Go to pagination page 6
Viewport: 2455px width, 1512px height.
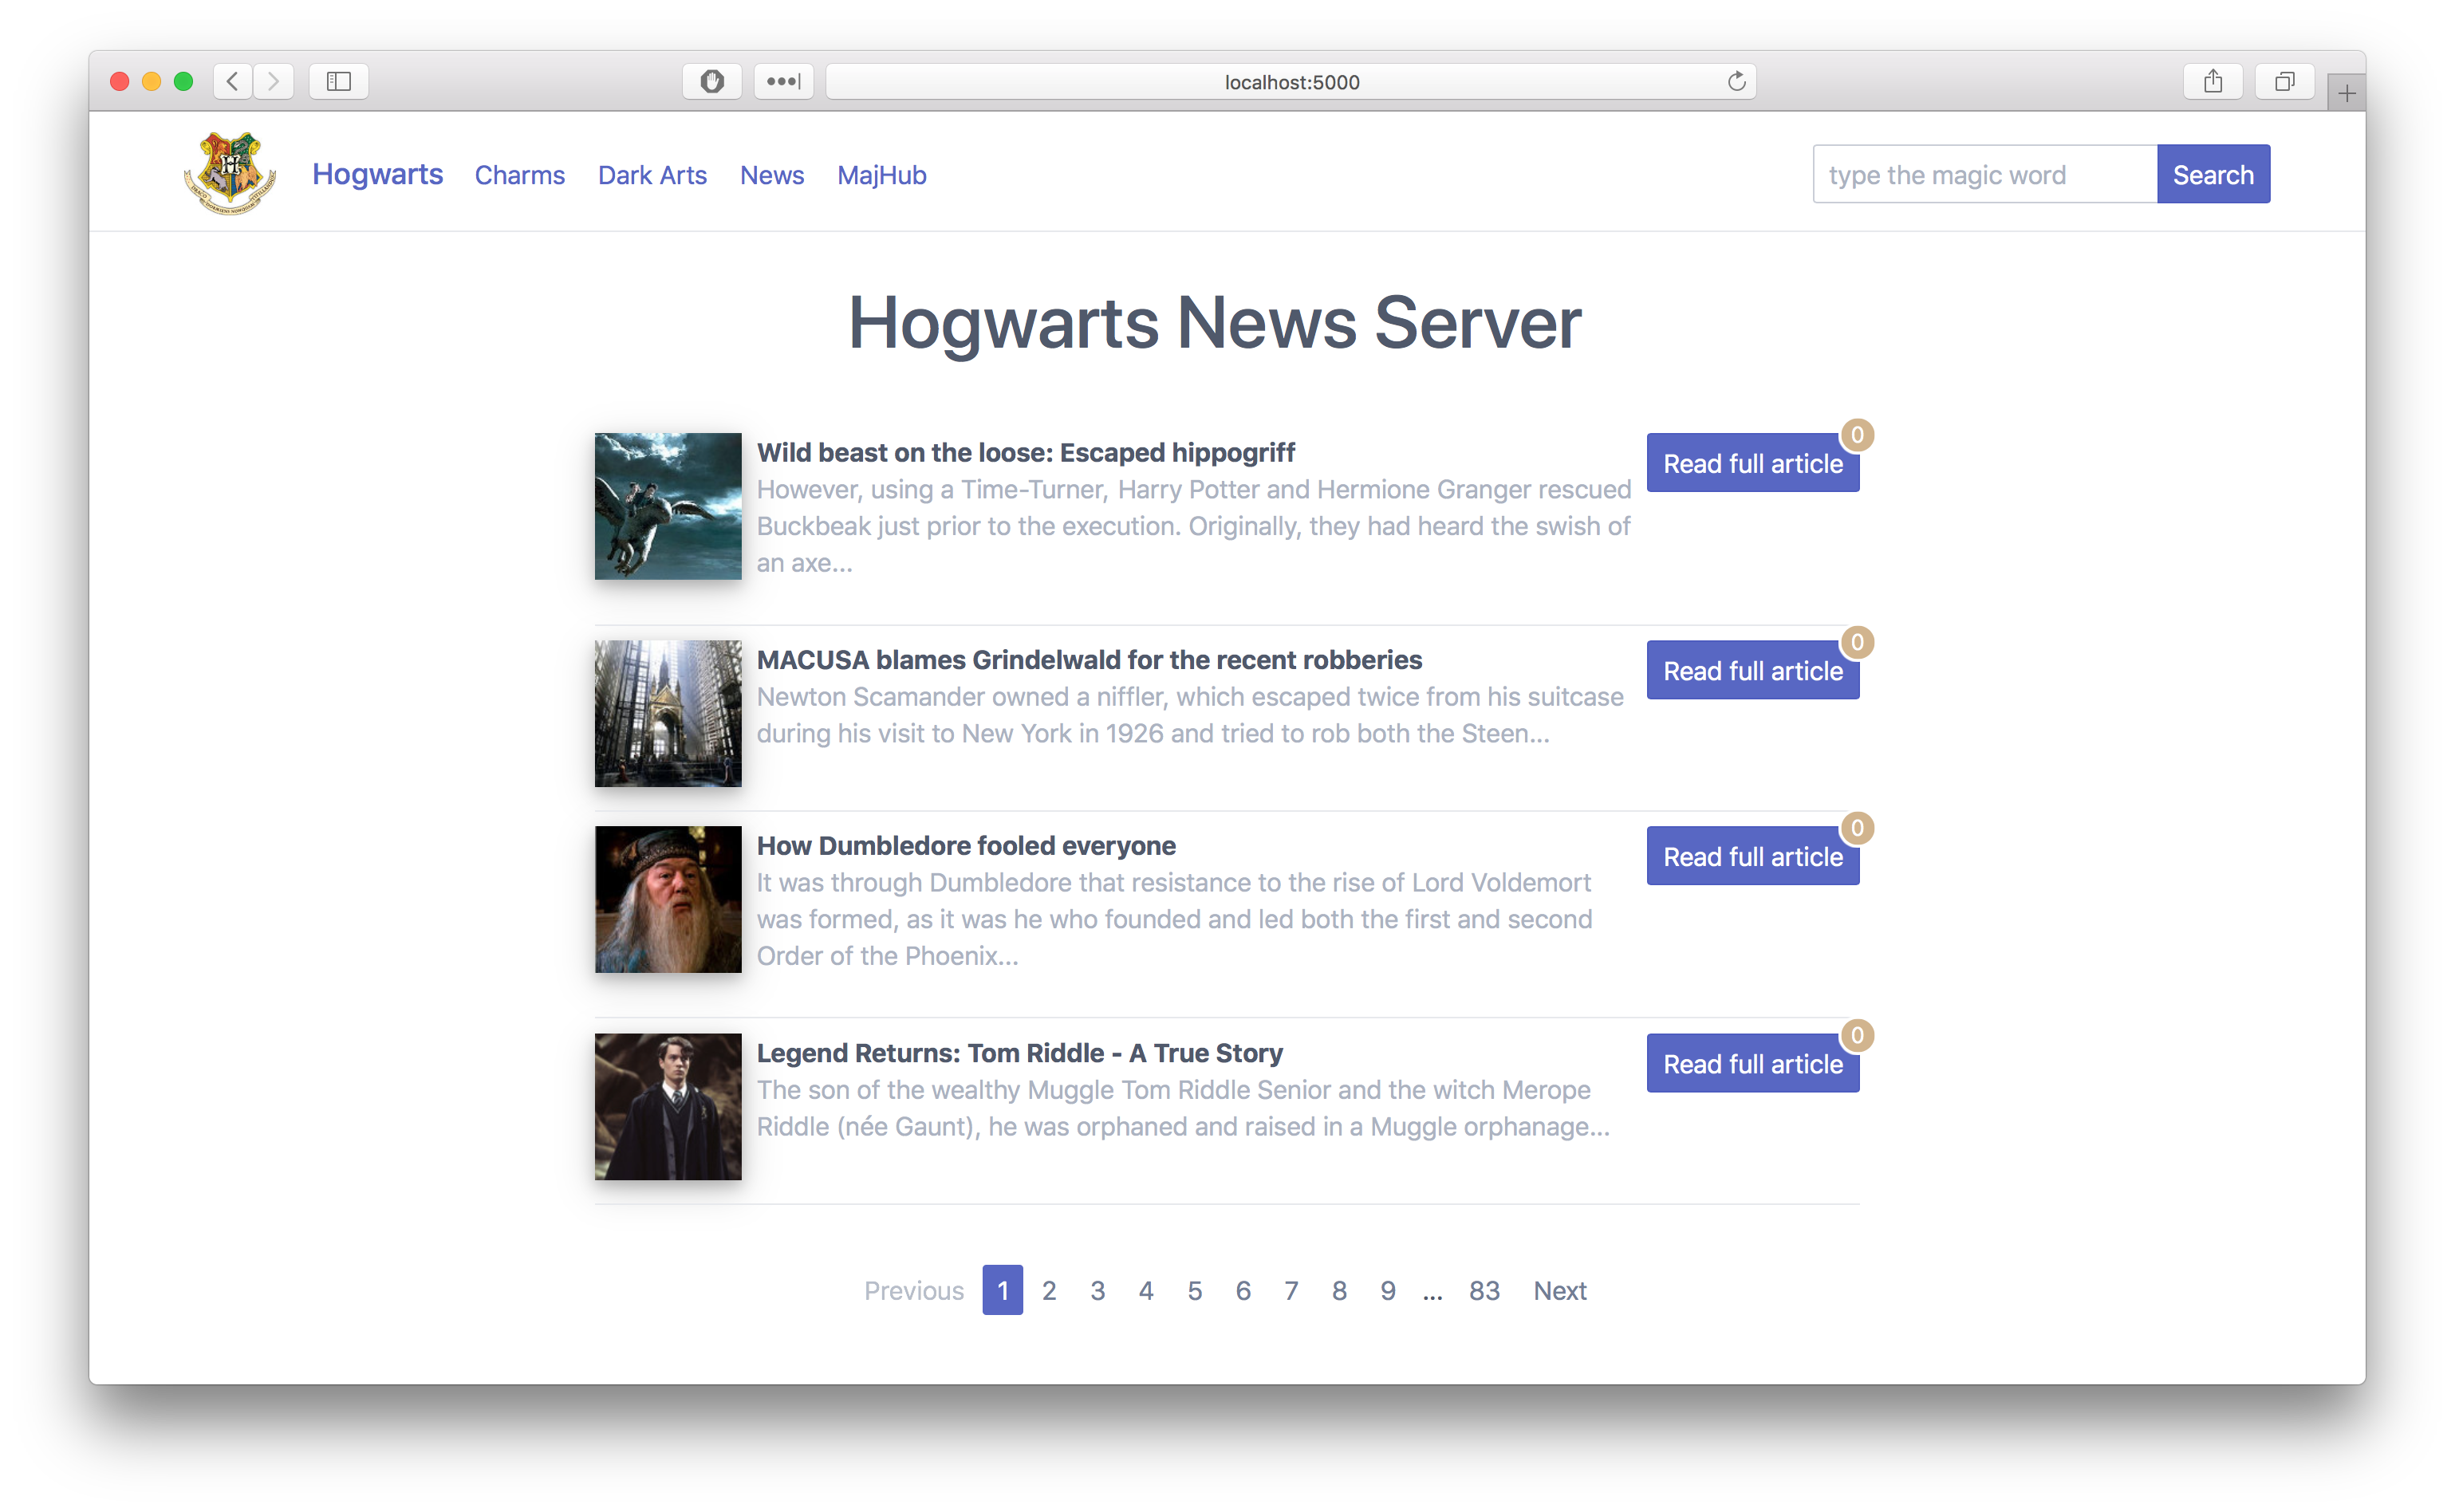pos(1243,1290)
